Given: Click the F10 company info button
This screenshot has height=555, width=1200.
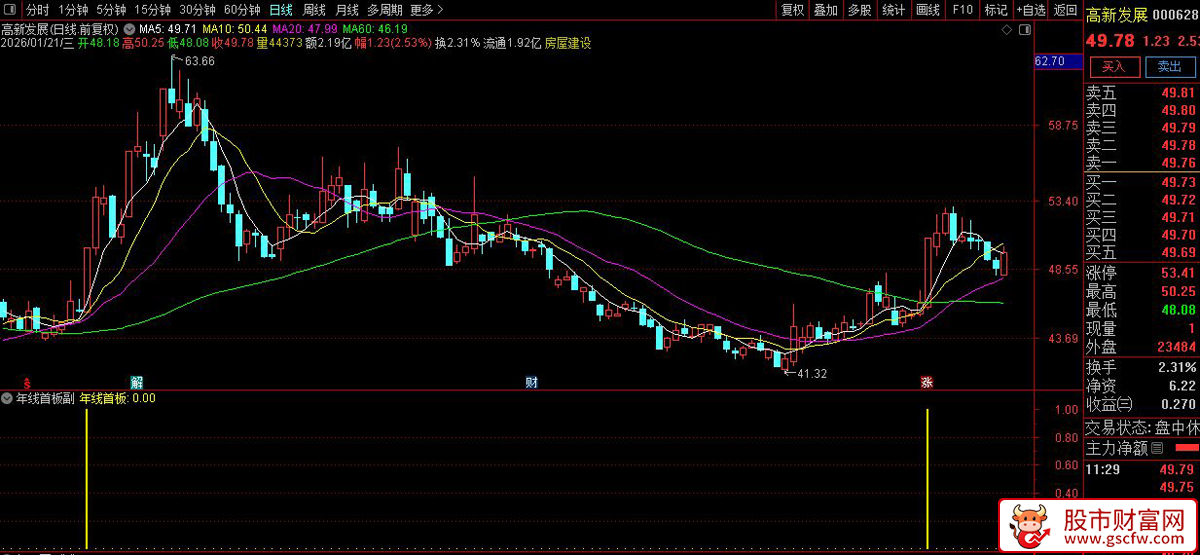Looking at the screenshot, I should 962,10.
